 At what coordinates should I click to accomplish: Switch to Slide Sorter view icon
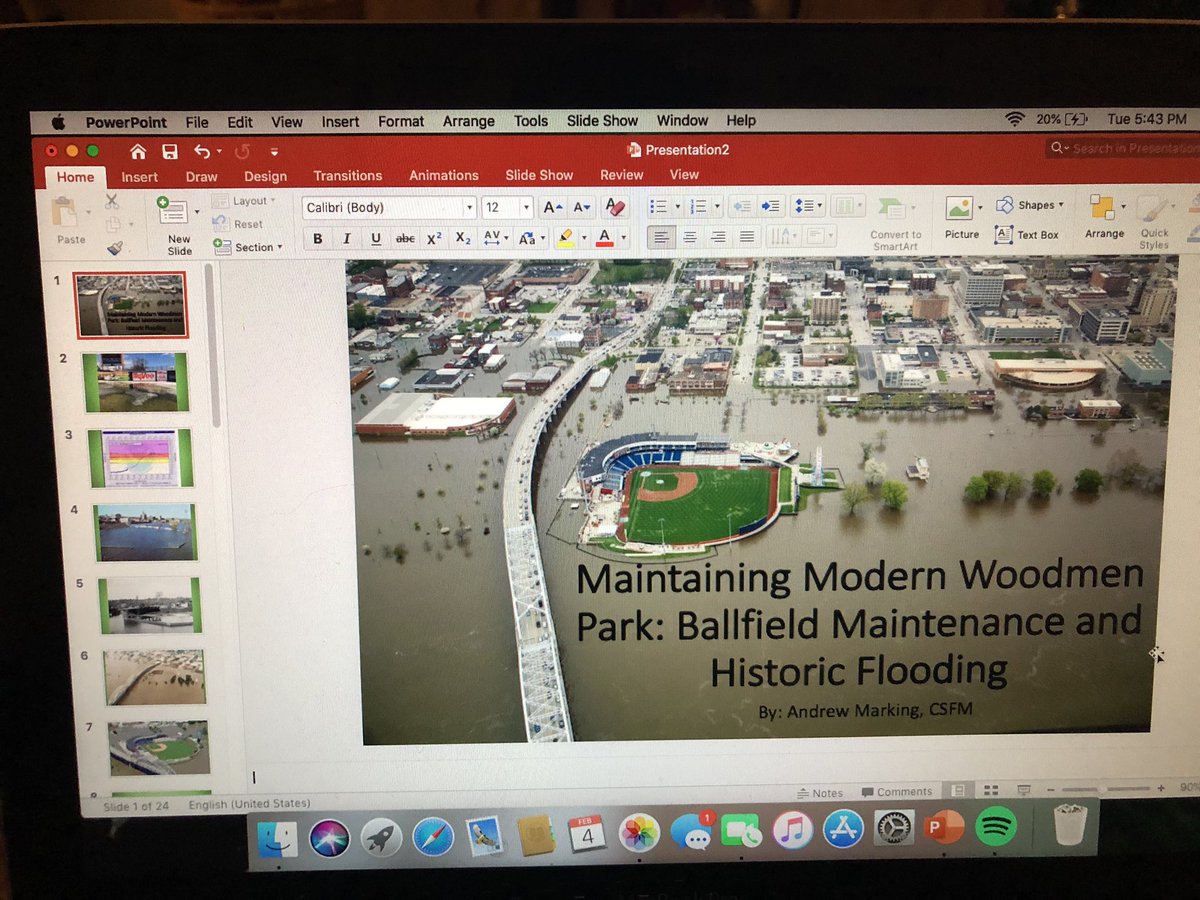tap(991, 790)
